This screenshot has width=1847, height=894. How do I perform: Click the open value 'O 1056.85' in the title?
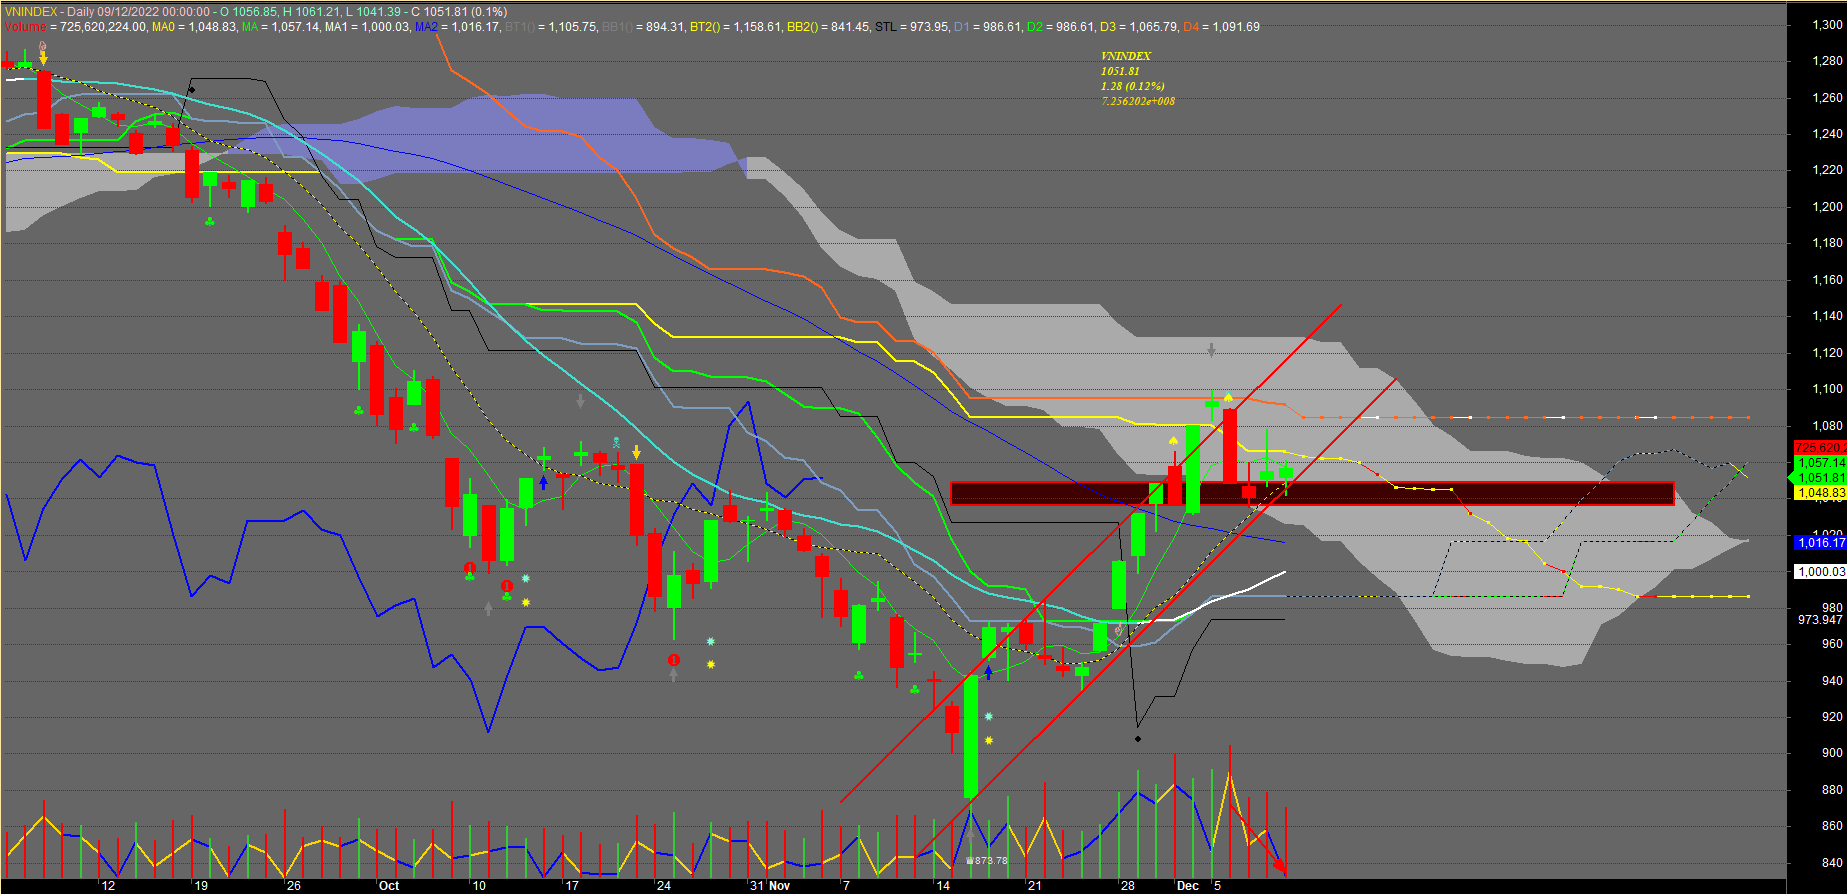[249, 12]
